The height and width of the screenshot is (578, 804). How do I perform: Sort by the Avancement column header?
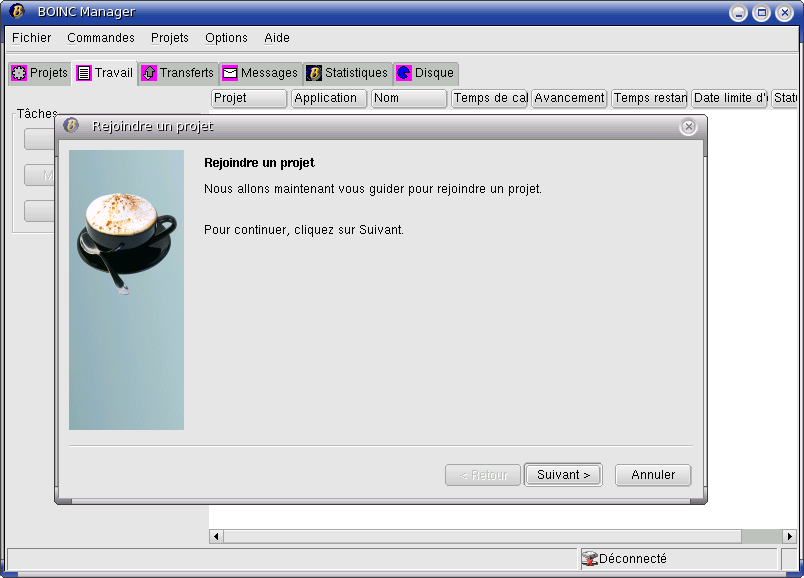click(569, 98)
